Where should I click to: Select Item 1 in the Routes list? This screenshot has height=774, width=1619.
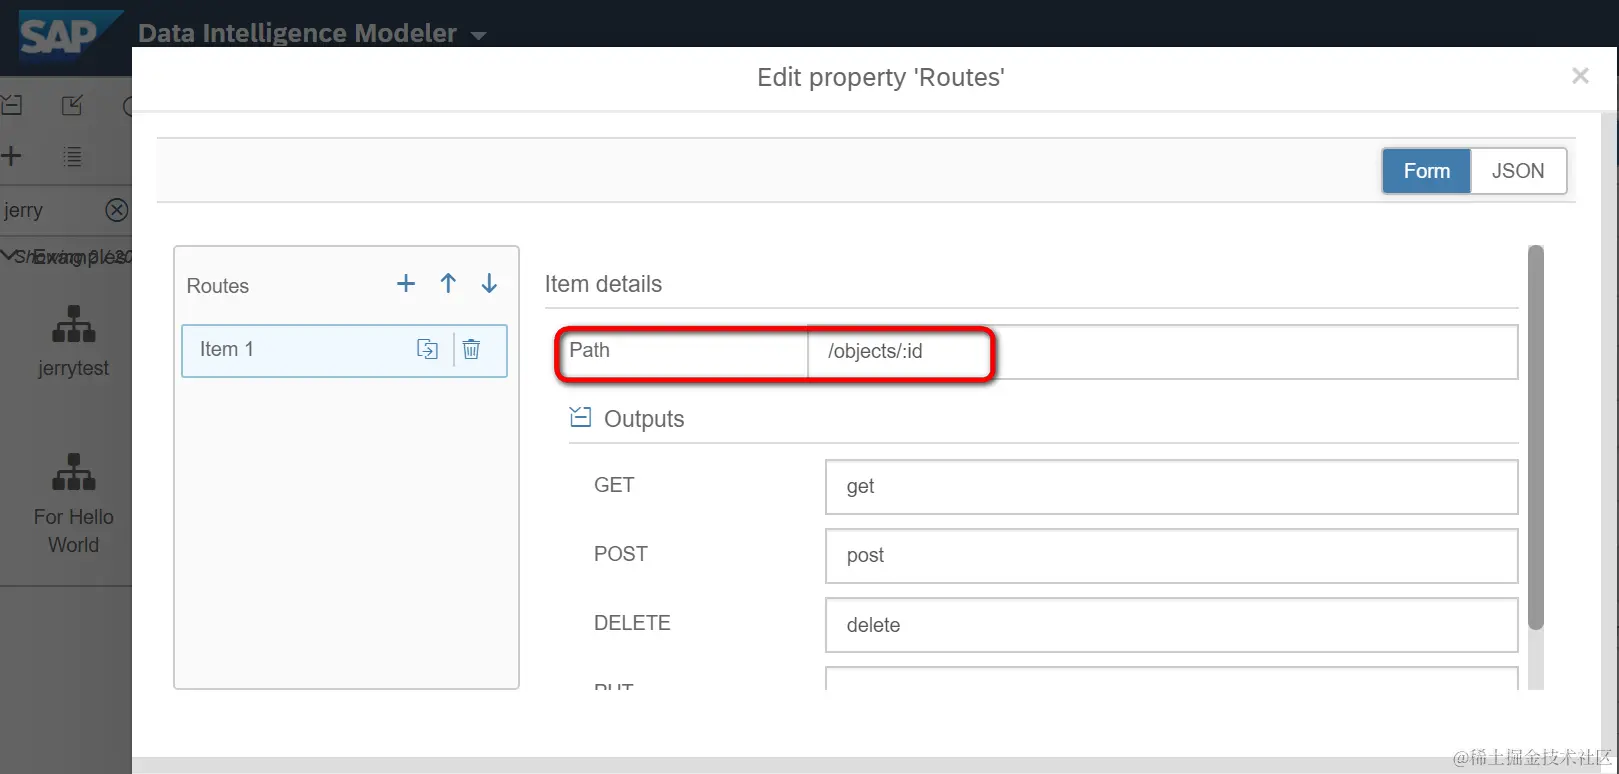[344, 350]
